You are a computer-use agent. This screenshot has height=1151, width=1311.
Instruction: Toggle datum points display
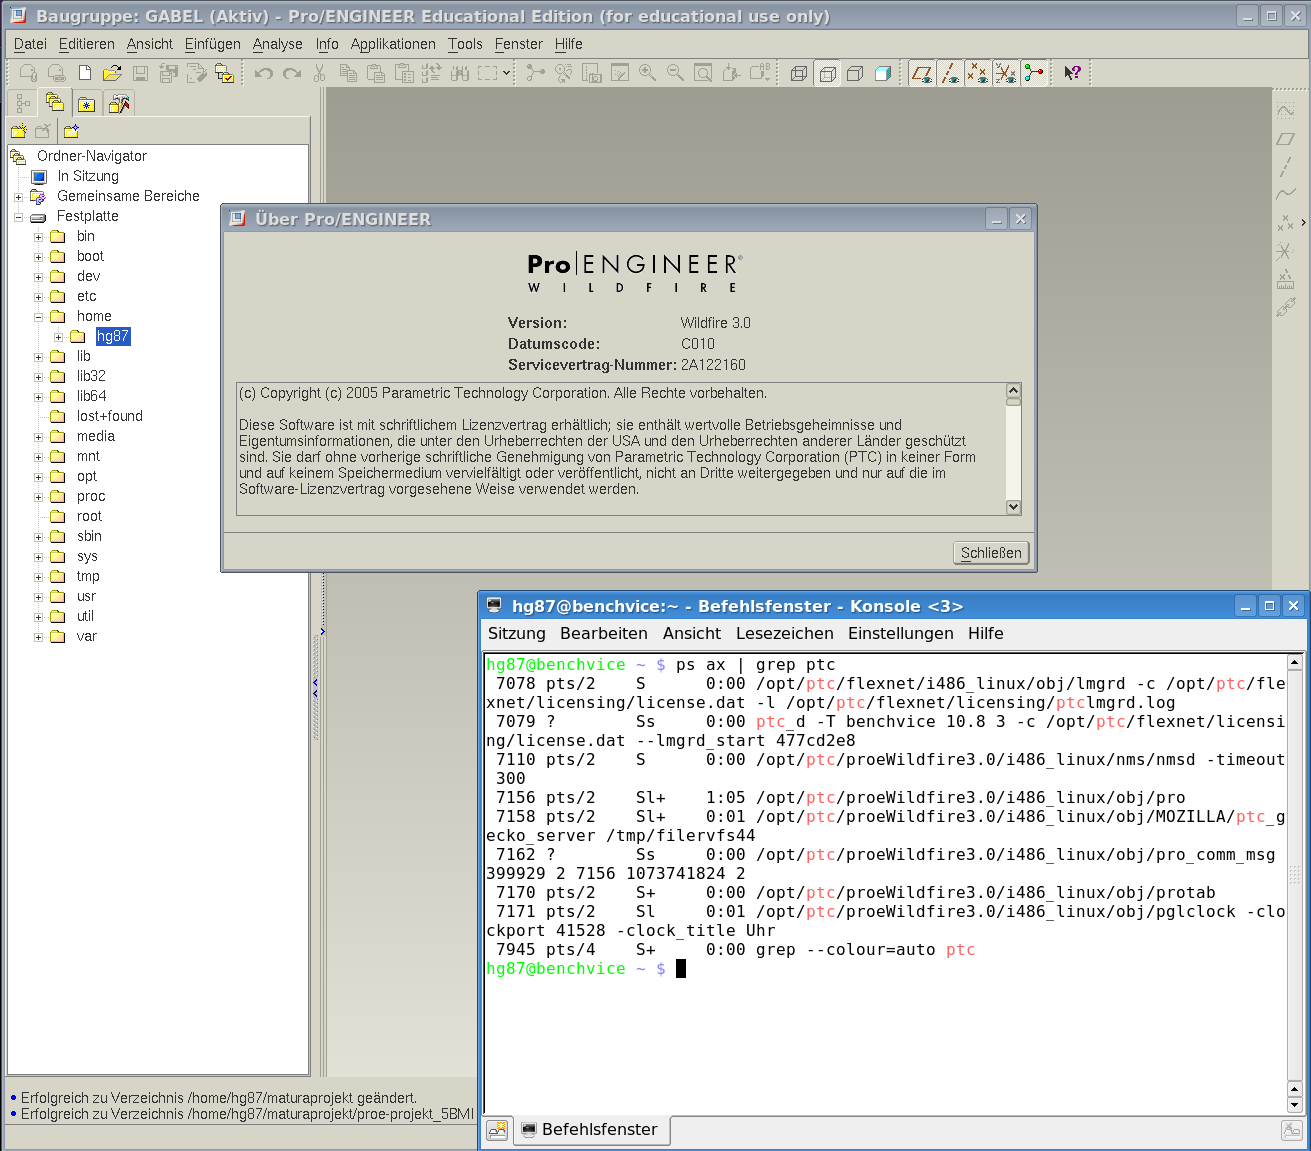click(x=978, y=73)
